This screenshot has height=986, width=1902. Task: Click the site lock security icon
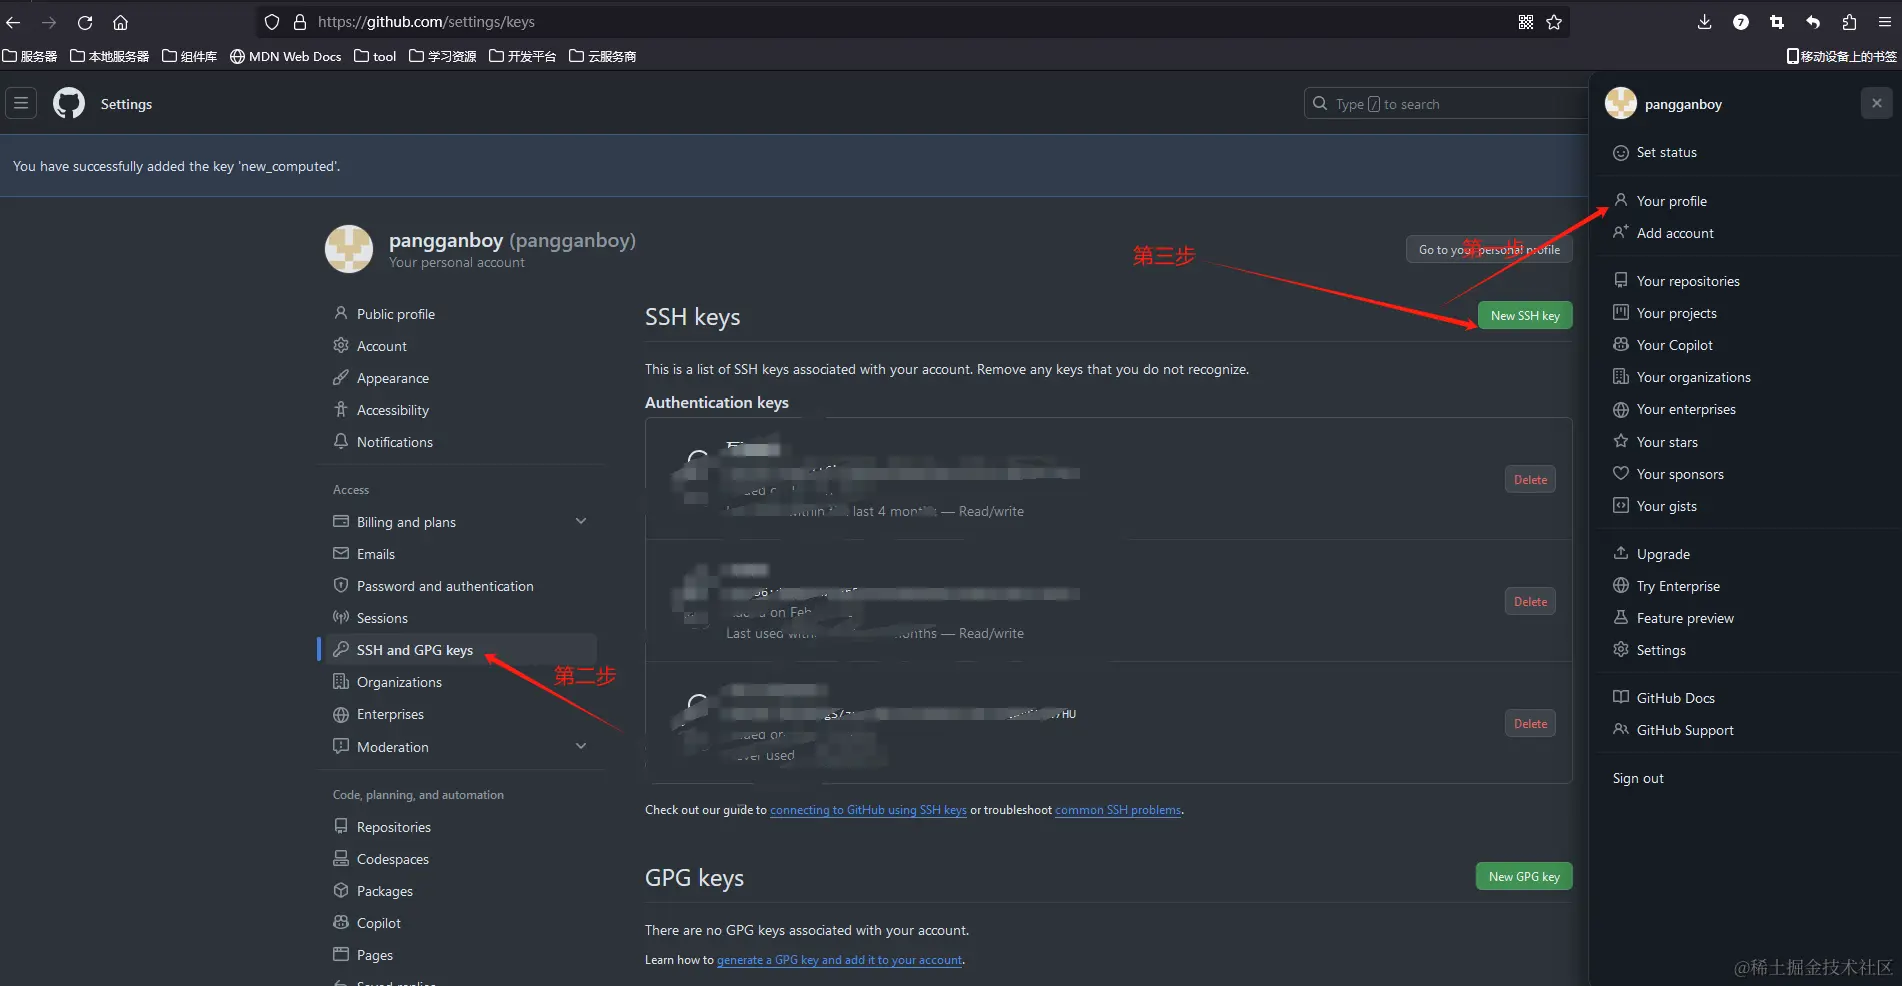299,22
